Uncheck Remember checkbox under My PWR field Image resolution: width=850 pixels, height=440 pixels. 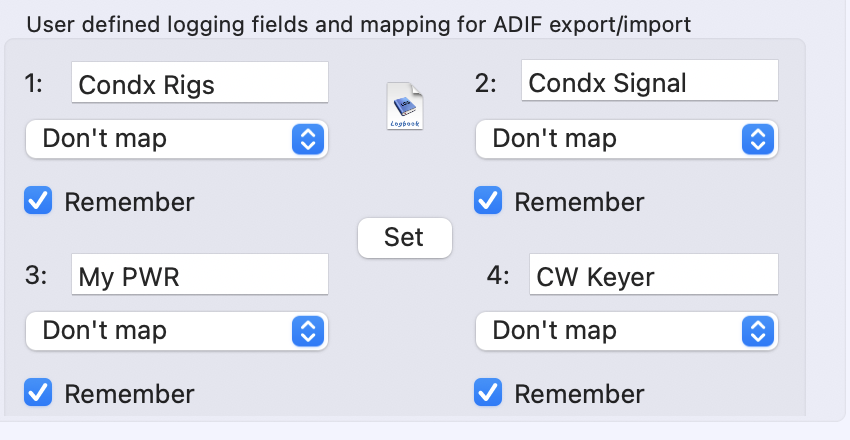tap(39, 393)
